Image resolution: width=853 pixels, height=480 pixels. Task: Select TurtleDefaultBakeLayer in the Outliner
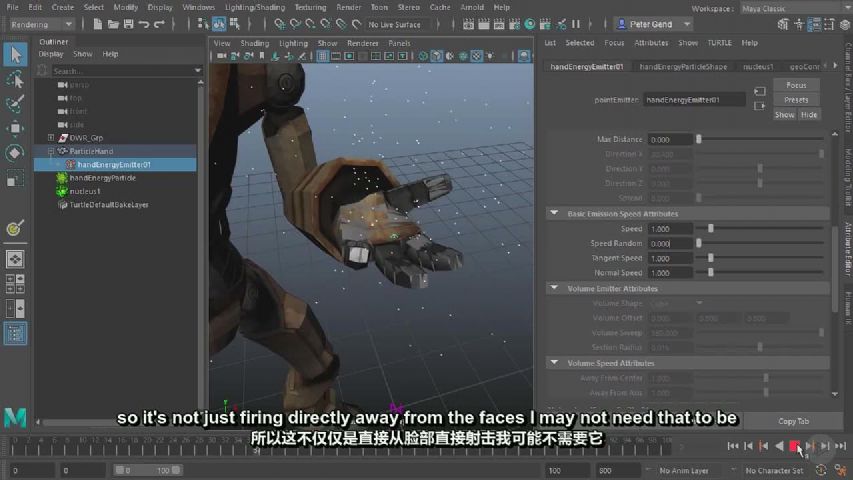[109, 205]
